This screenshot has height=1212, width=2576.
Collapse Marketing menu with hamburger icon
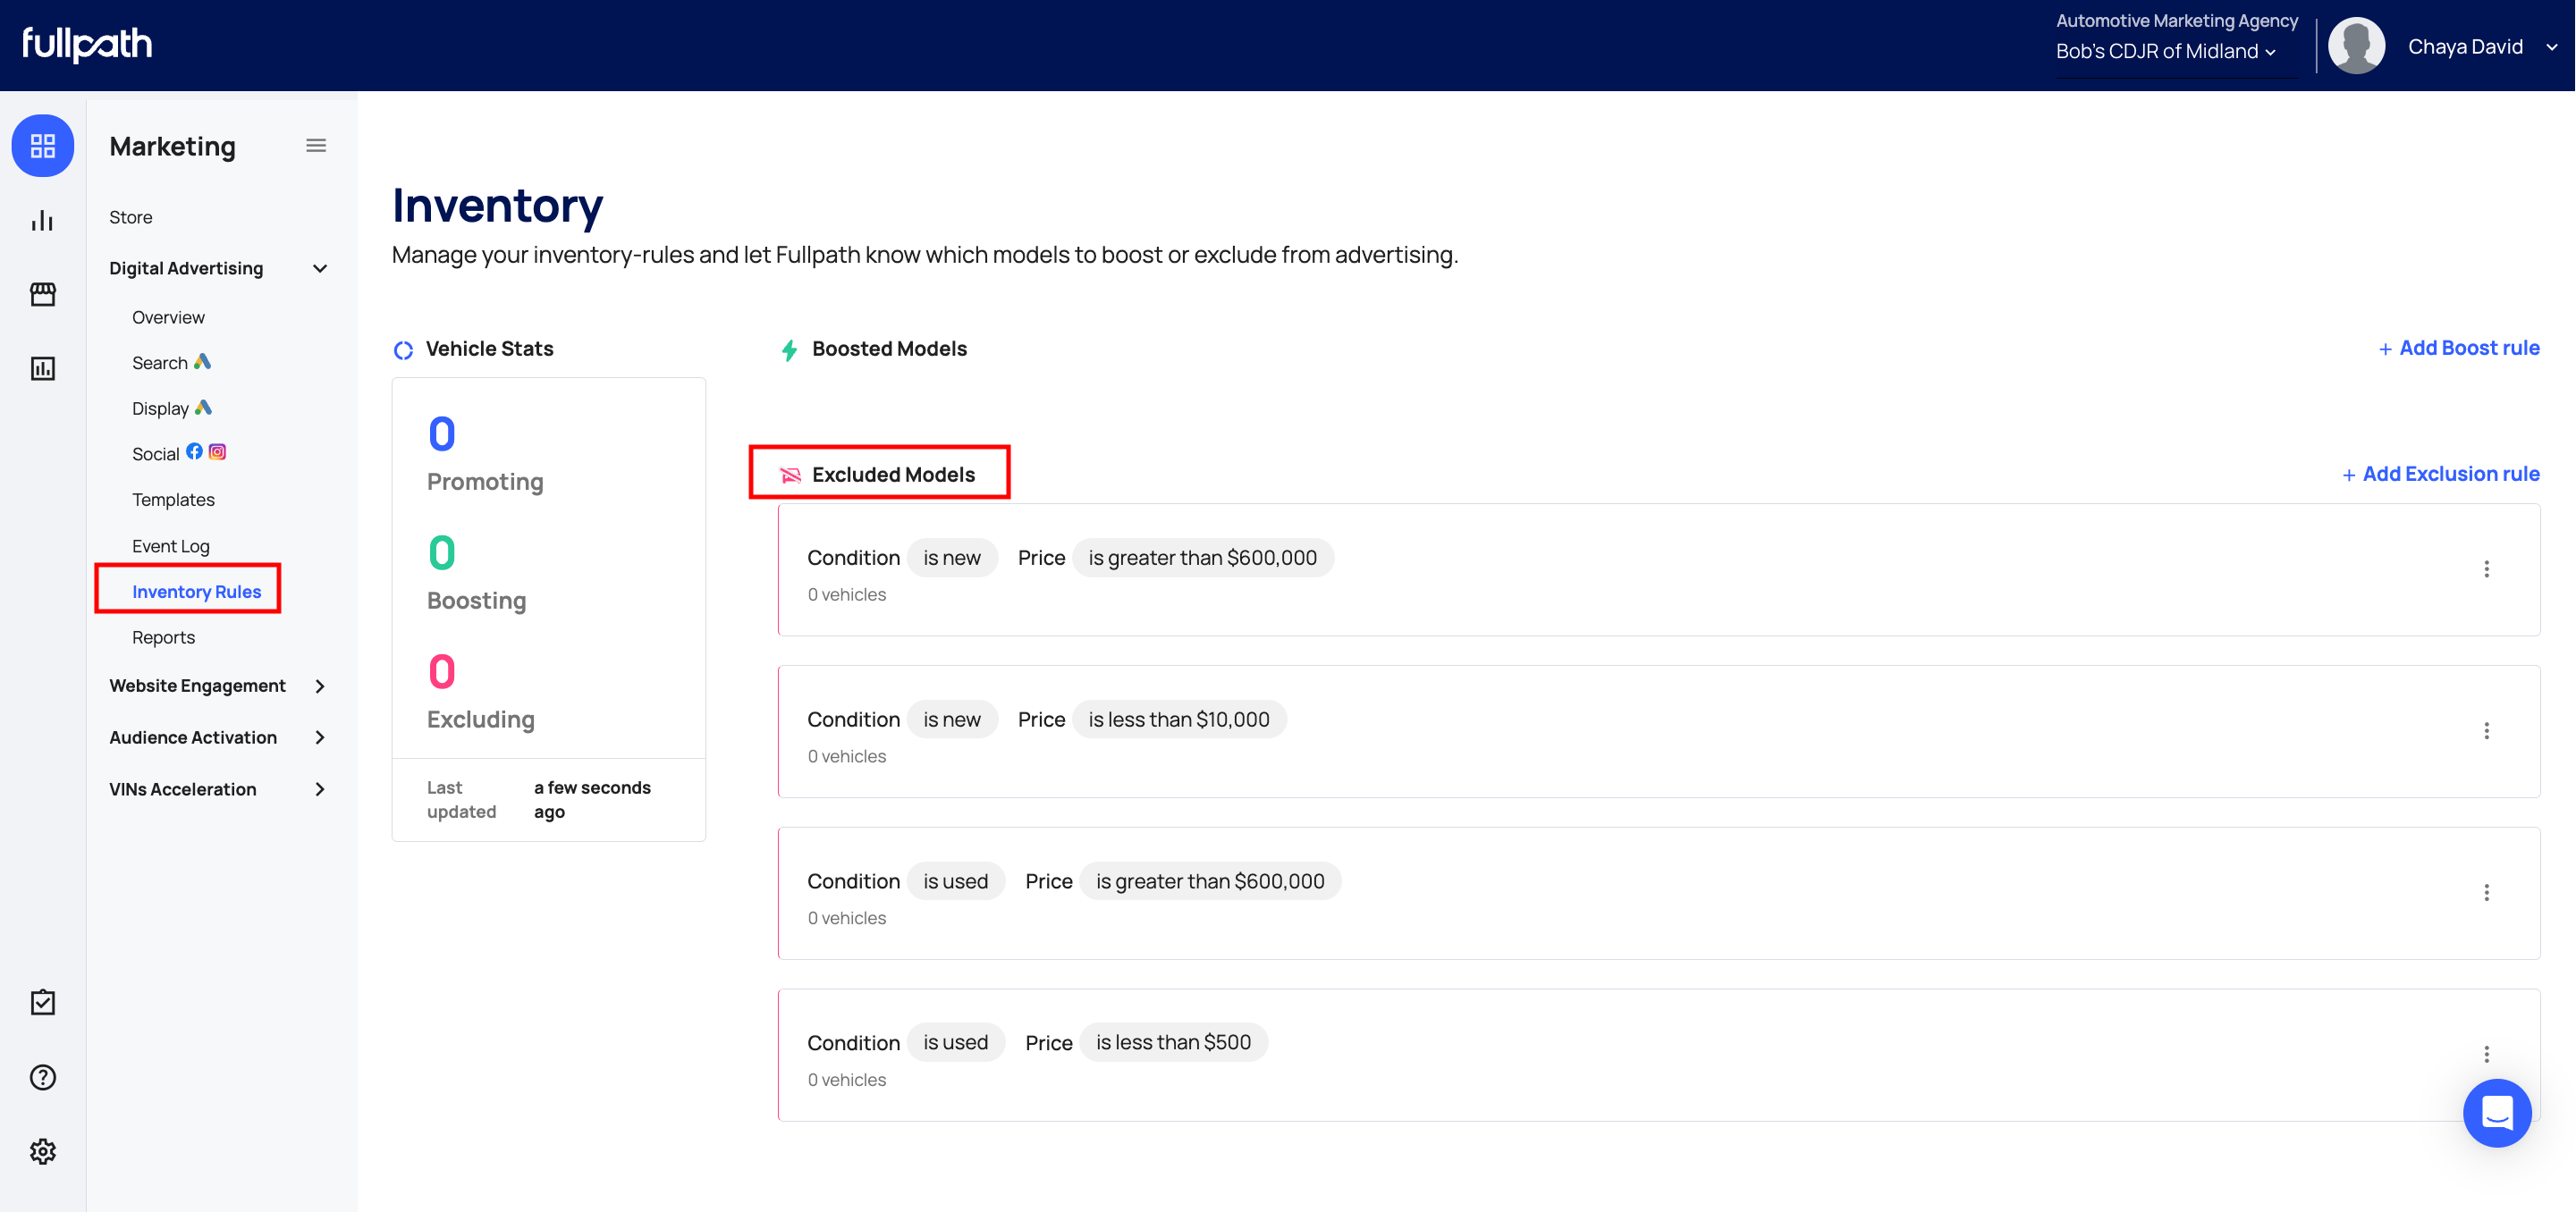[x=316, y=146]
